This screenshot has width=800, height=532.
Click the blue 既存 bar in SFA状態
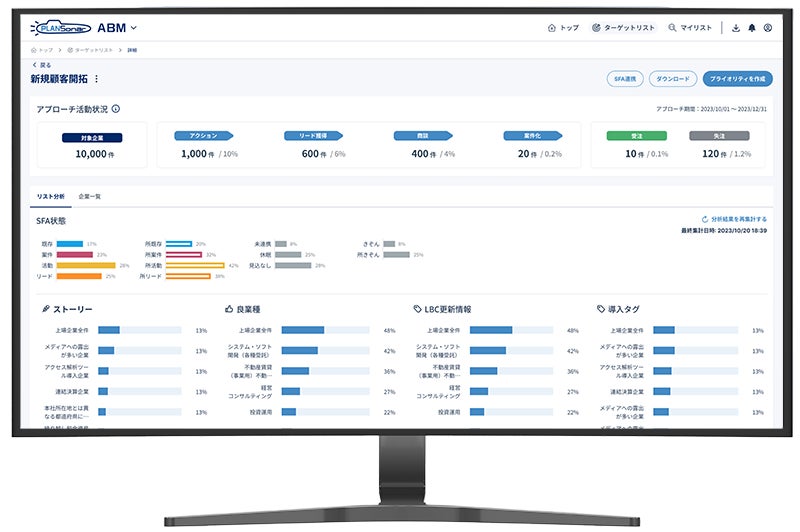click(70, 244)
